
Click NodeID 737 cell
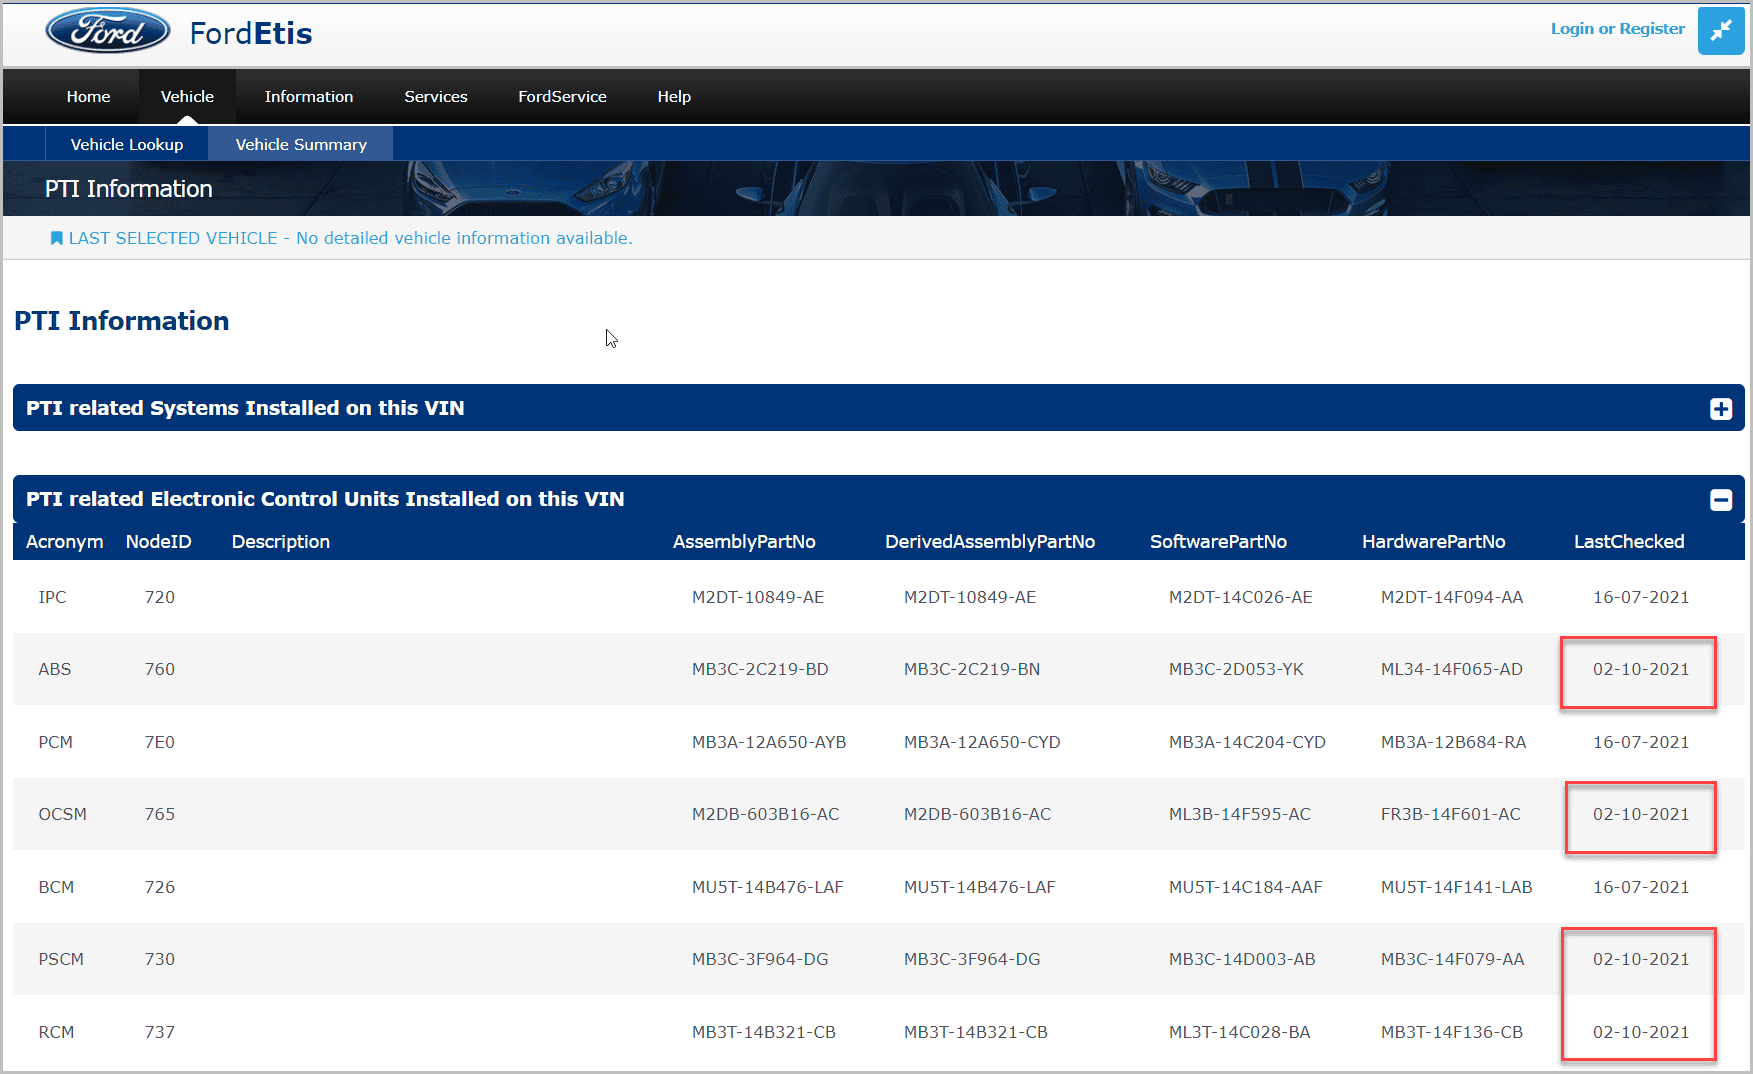tap(160, 1032)
